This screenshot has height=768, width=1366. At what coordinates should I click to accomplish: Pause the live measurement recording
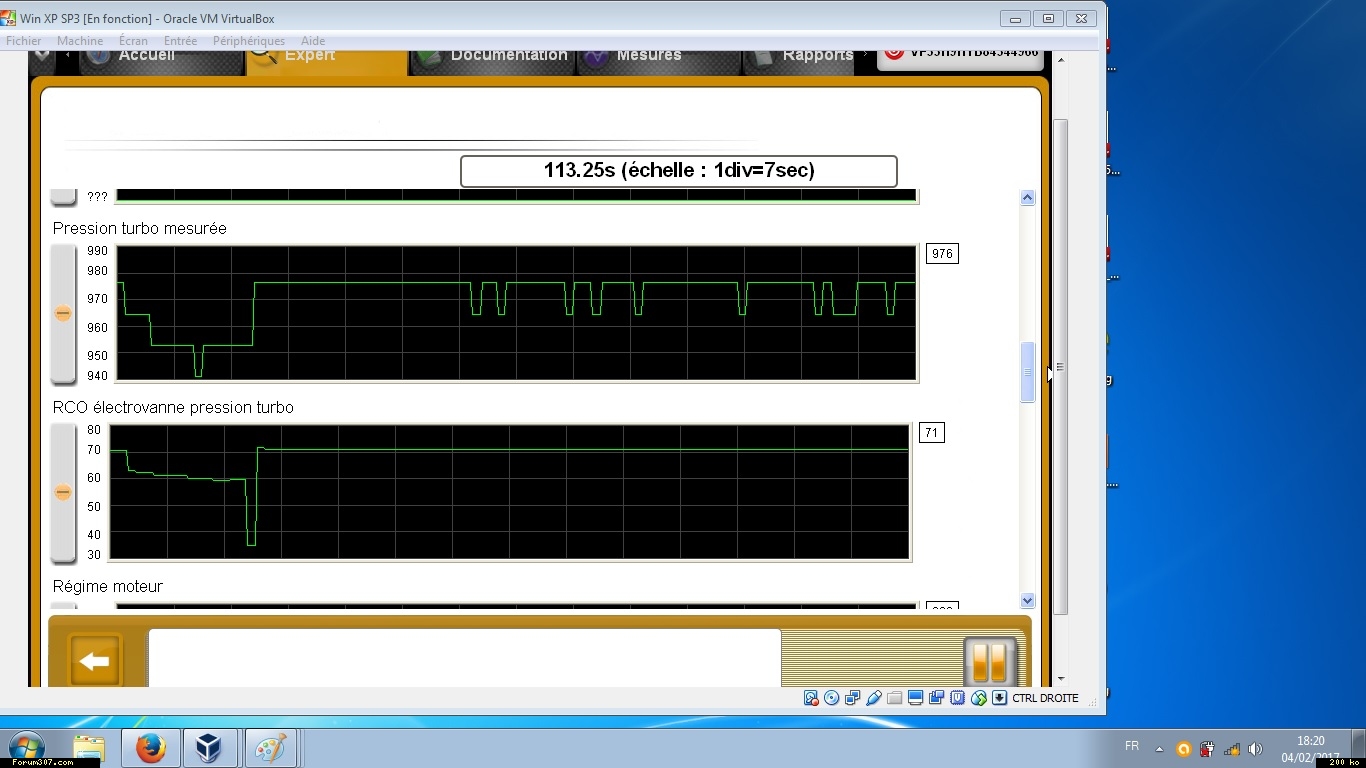coord(989,661)
